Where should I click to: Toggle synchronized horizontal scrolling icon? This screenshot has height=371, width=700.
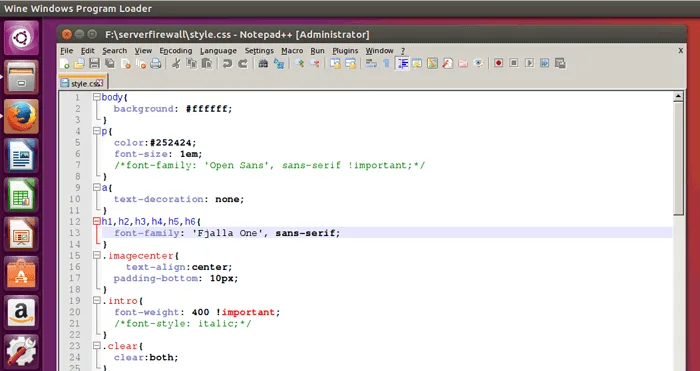[x=351, y=63]
